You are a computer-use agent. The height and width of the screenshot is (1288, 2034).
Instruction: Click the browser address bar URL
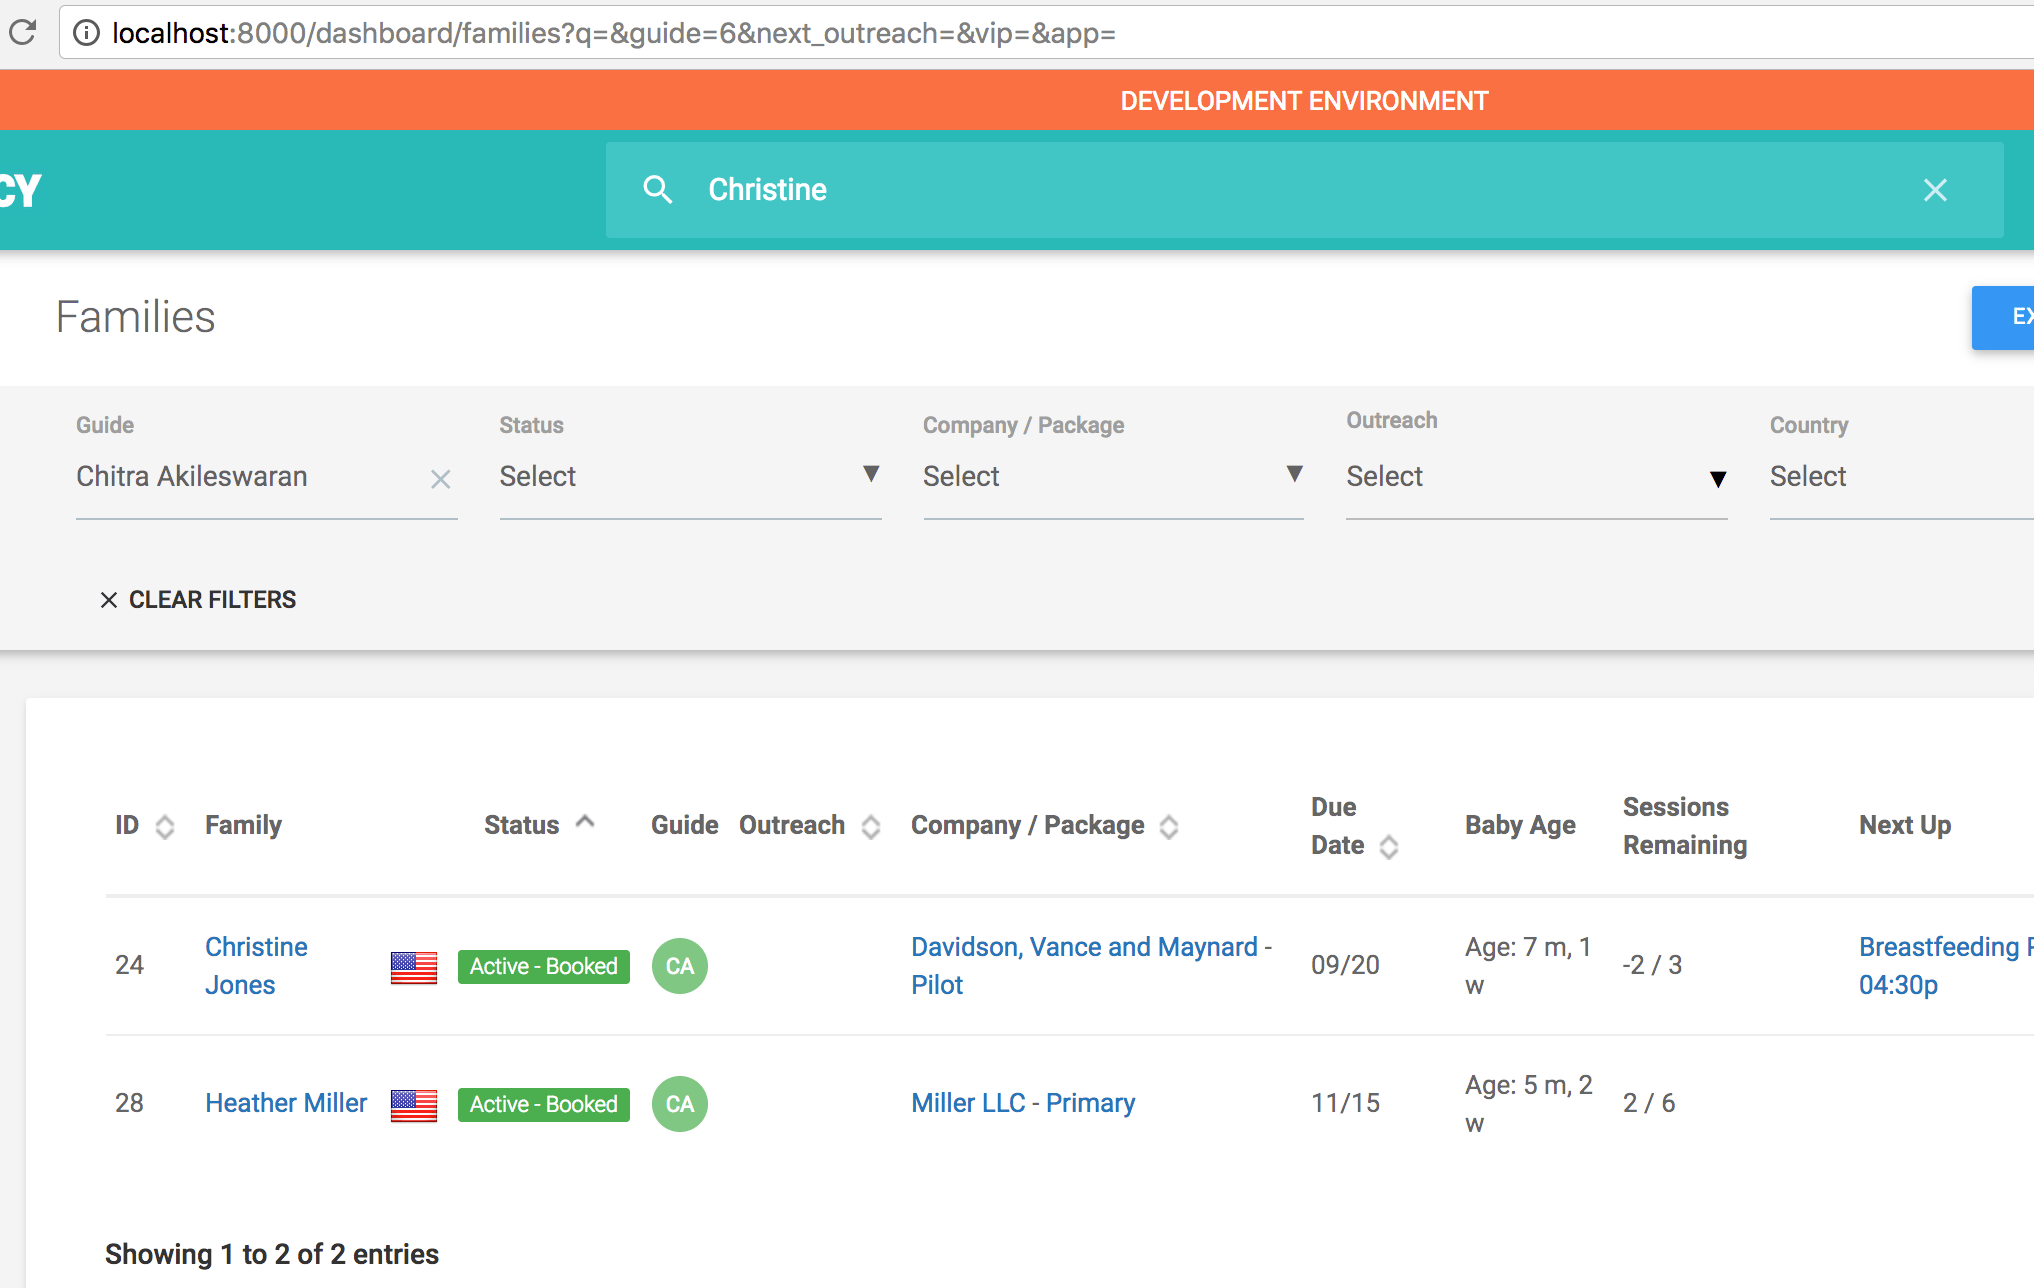613,33
